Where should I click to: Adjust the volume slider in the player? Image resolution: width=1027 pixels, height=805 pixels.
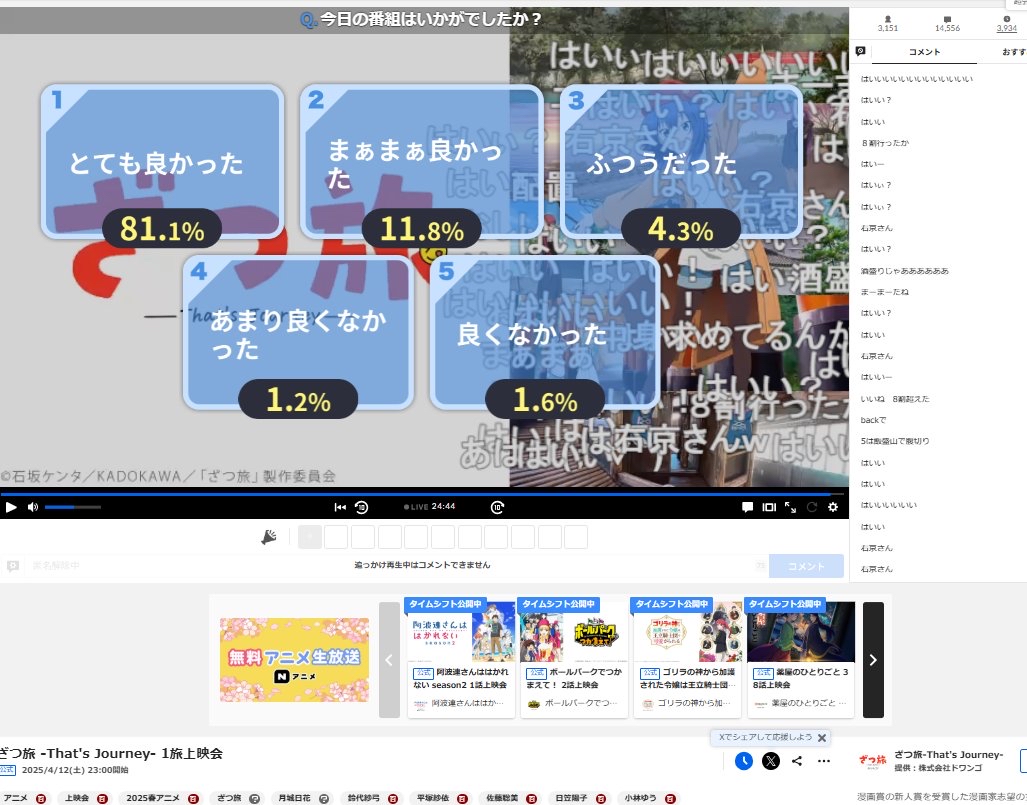click(x=72, y=507)
